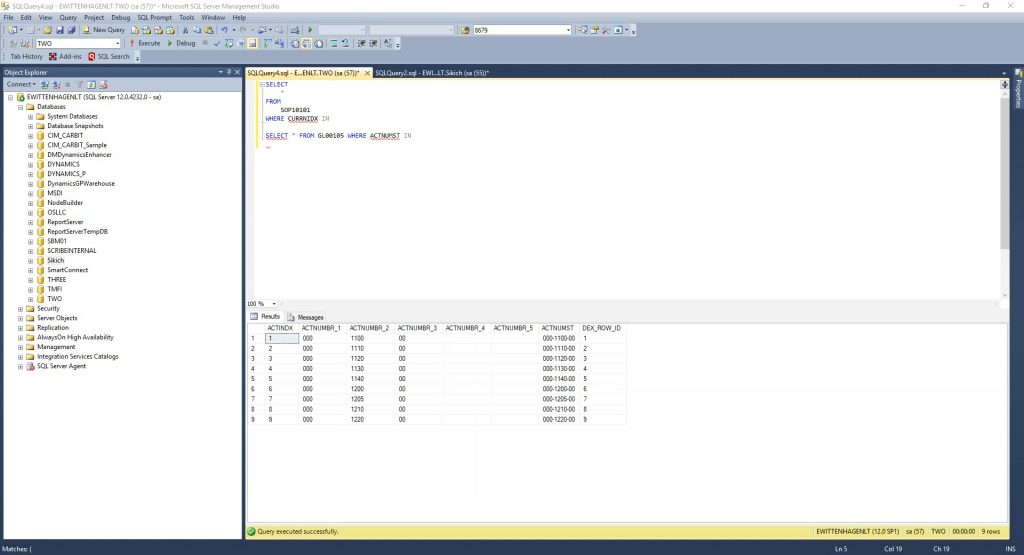1024x555 pixels.
Task: Select the Sikich database in the tree
Action: pos(55,260)
